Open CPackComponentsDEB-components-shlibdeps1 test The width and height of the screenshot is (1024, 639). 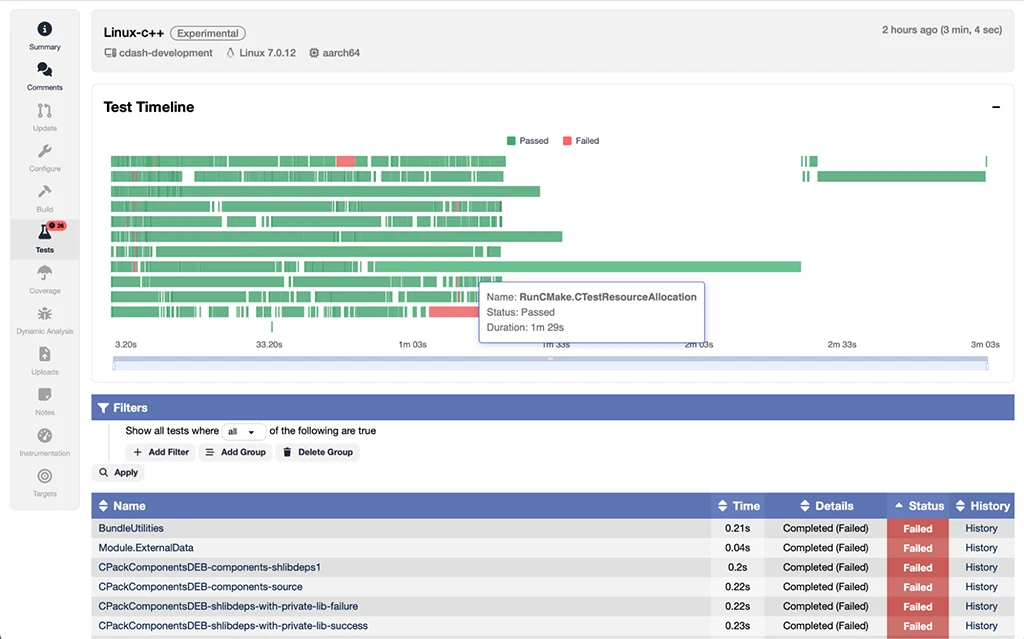click(210, 567)
